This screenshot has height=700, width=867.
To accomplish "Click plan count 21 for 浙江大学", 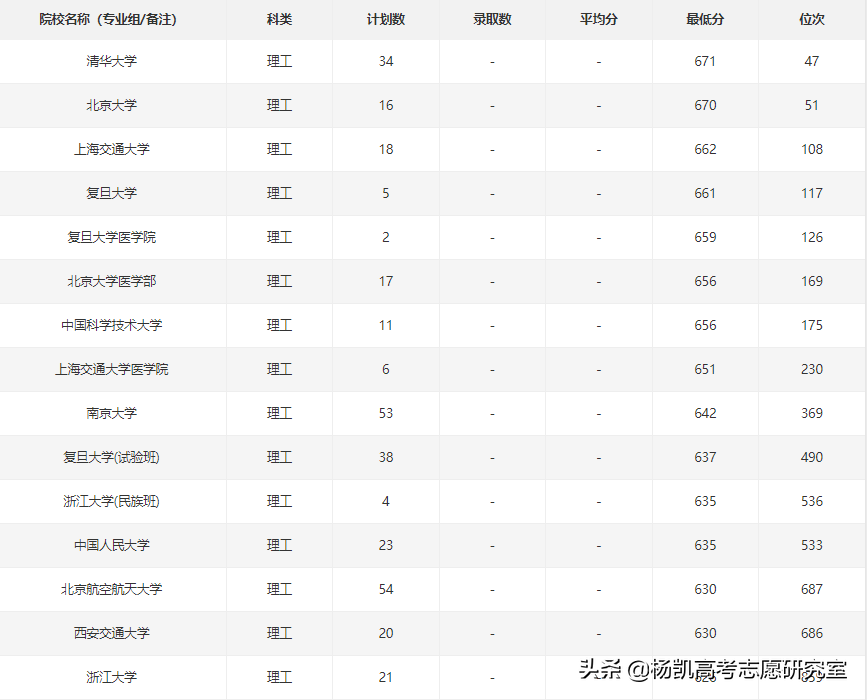I will pyautogui.click(x=386, y=677).
